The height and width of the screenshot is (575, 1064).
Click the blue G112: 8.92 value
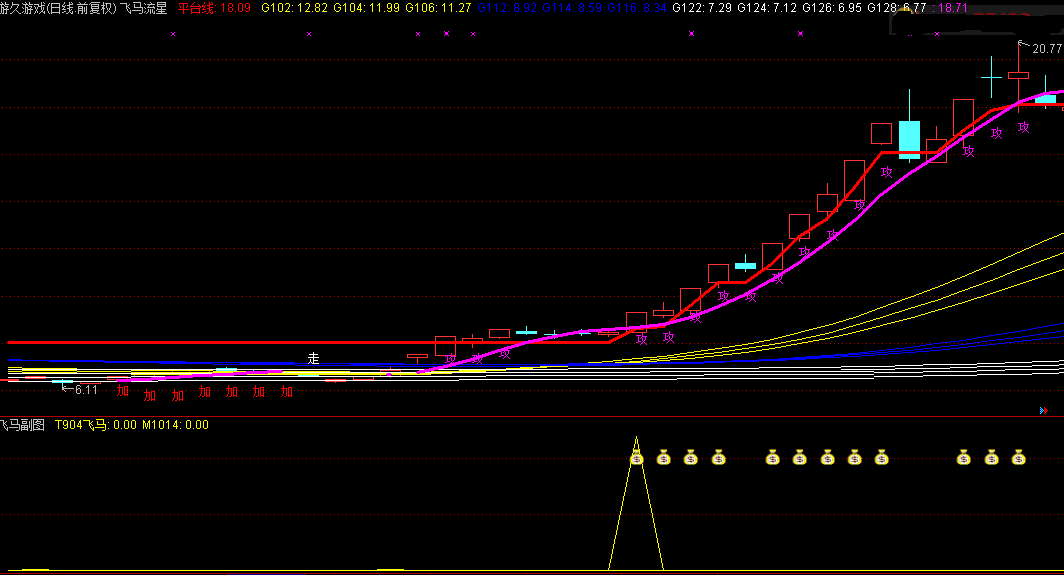(507, 8)
